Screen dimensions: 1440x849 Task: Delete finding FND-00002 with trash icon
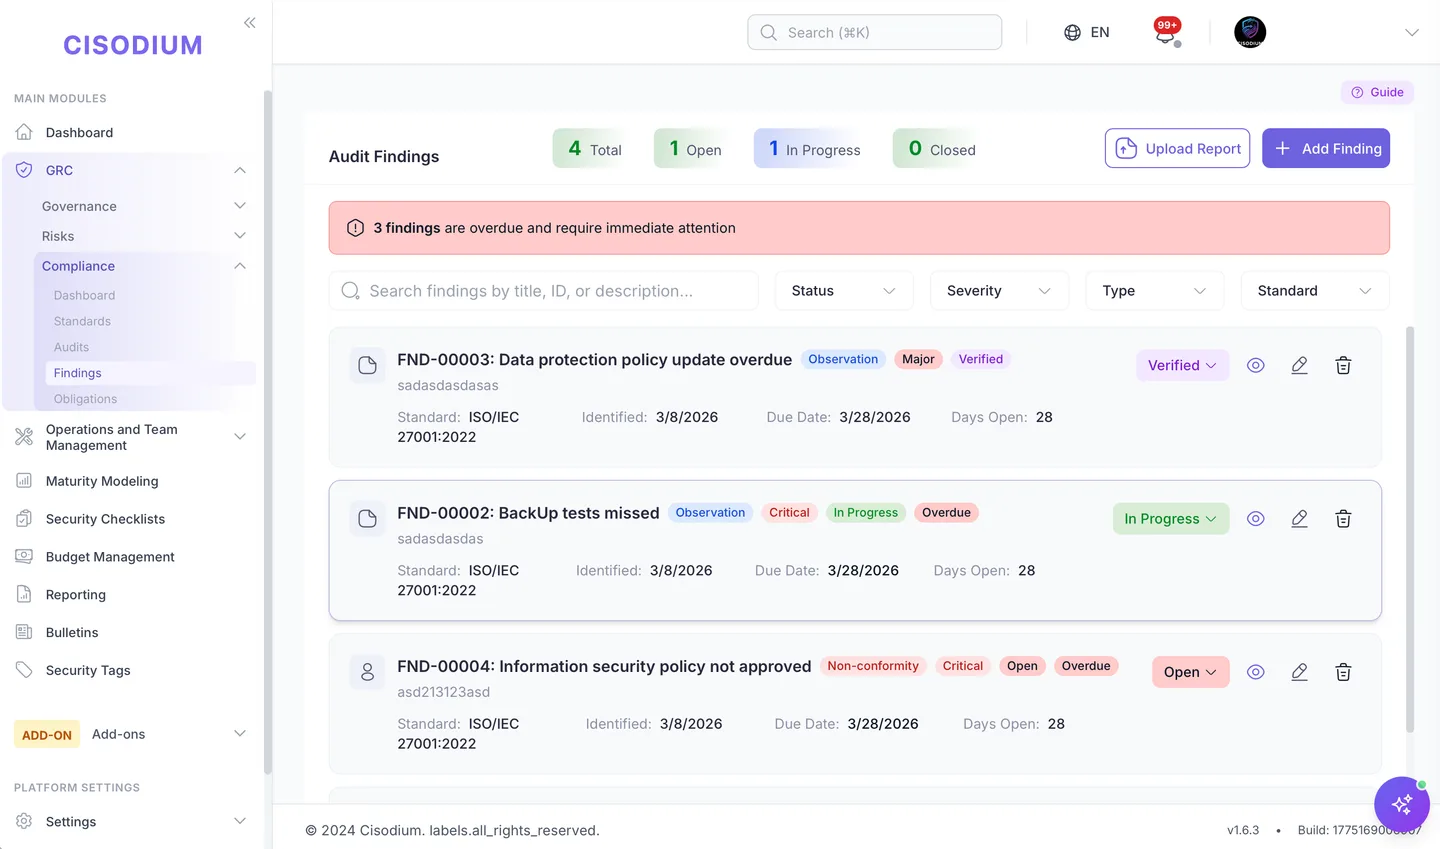click(x=1343, y=519)
